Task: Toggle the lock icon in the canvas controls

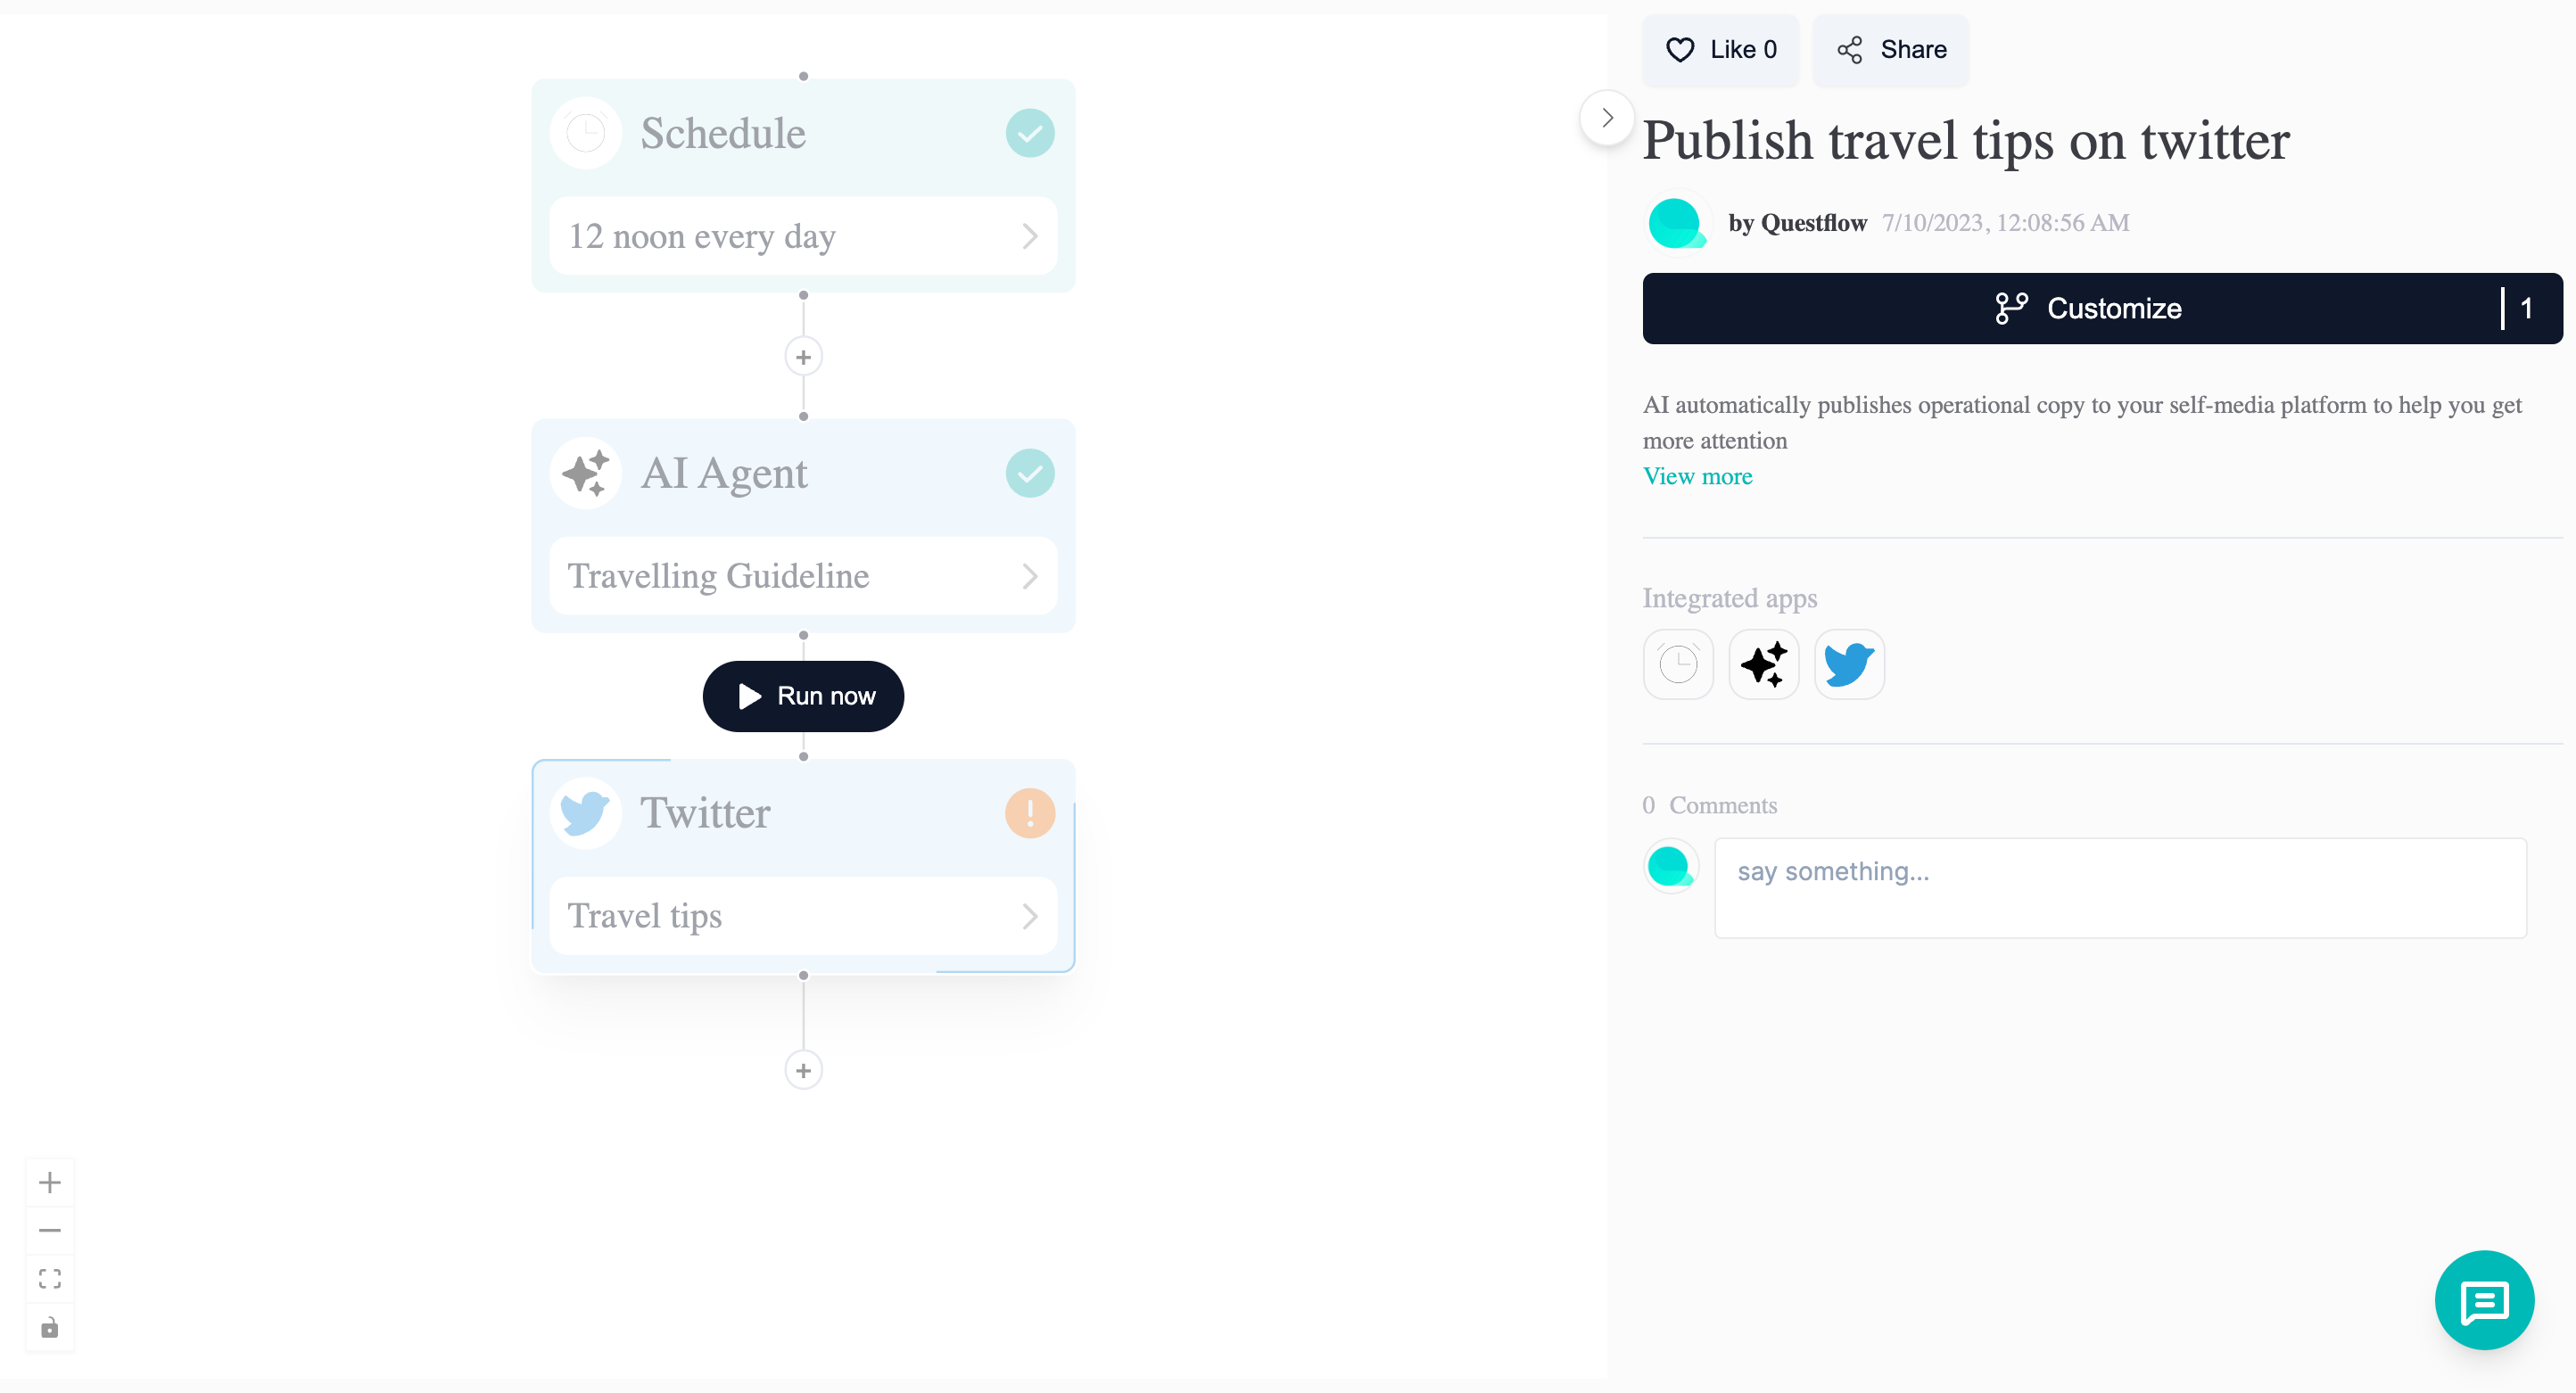Action: coord(50,1328)
